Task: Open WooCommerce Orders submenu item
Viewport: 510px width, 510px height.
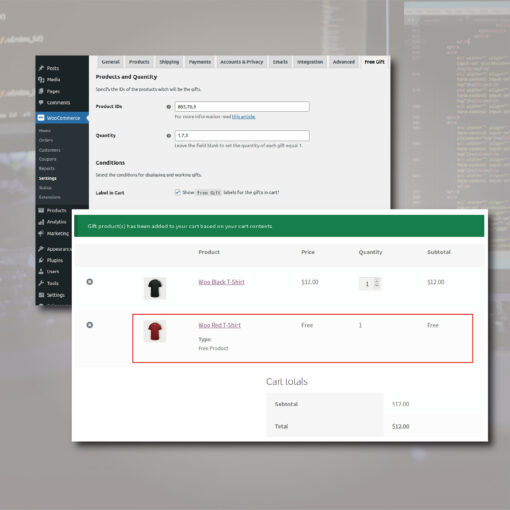Action: pos(46,140)
